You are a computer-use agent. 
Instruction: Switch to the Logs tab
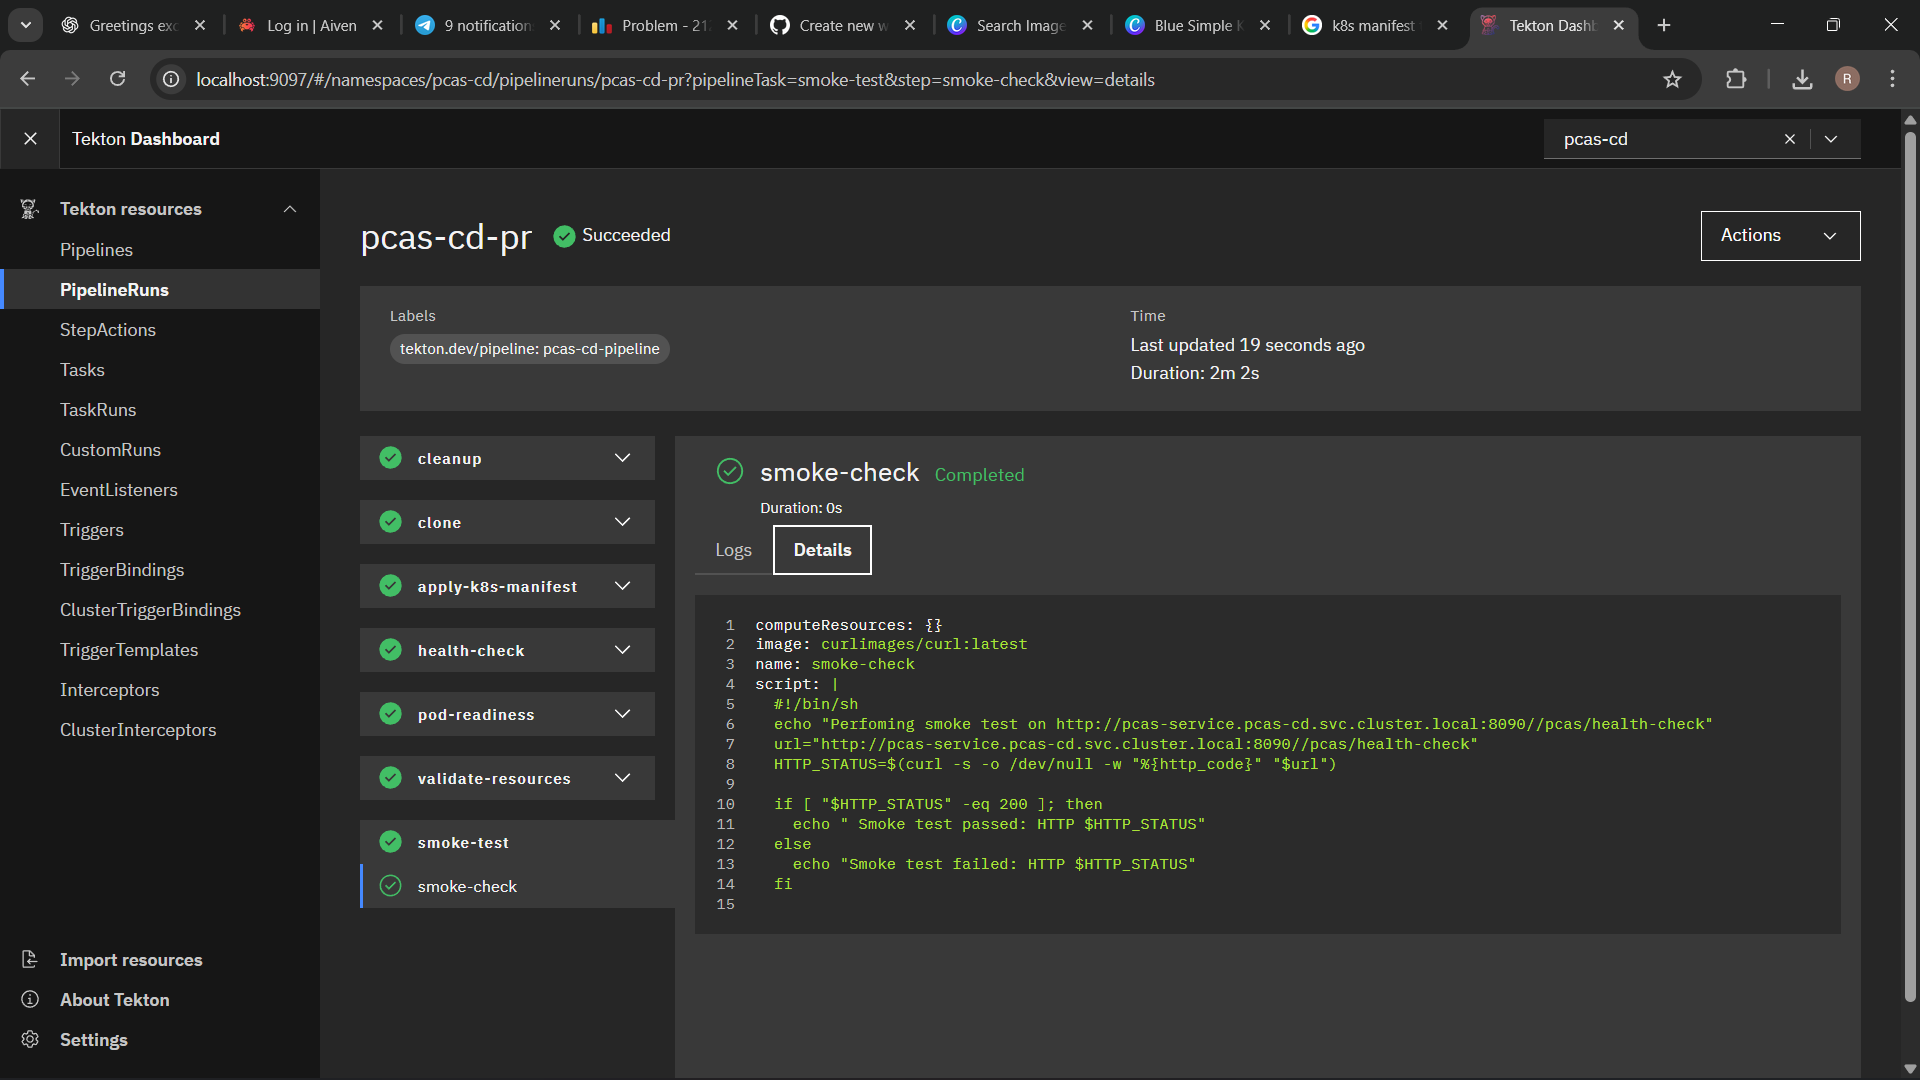(x=733, y=550)
